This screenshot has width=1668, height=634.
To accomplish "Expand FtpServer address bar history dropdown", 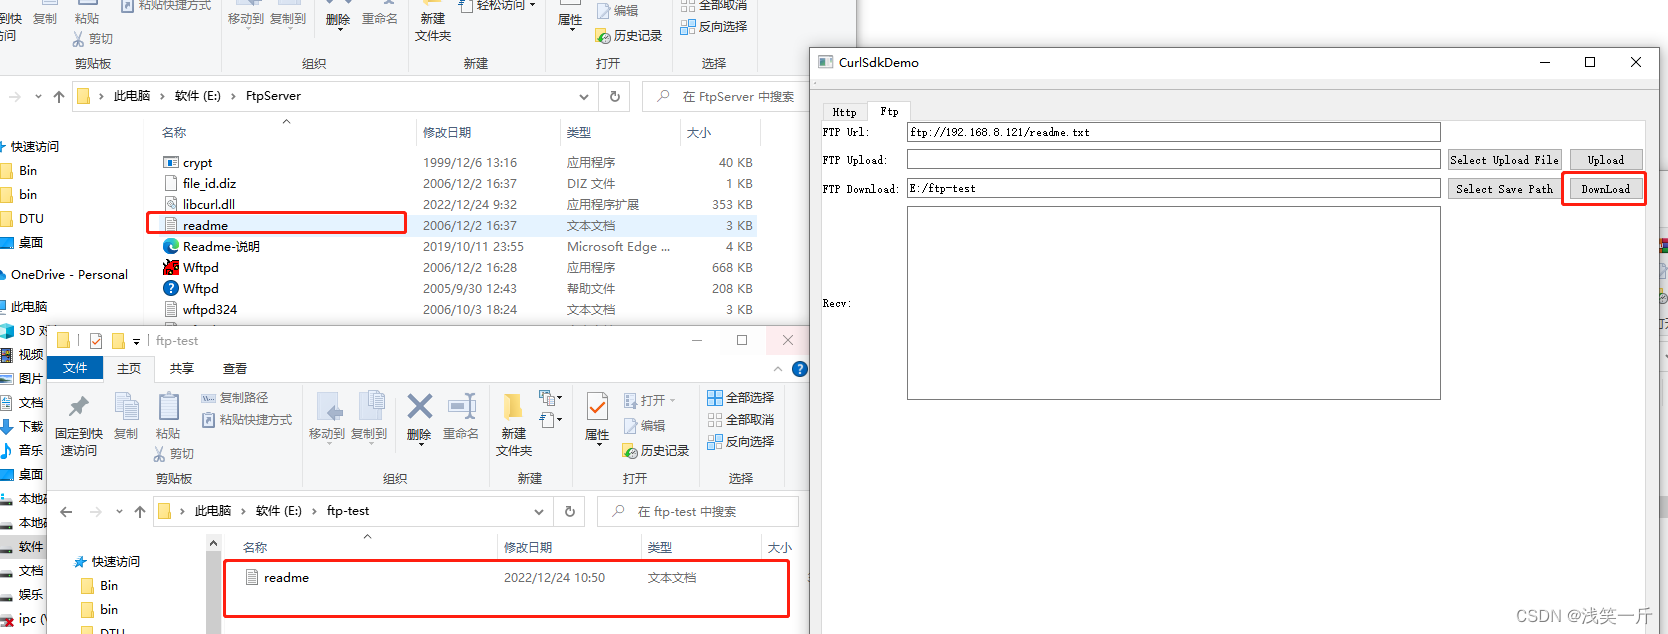I will [x=584, y=97].
